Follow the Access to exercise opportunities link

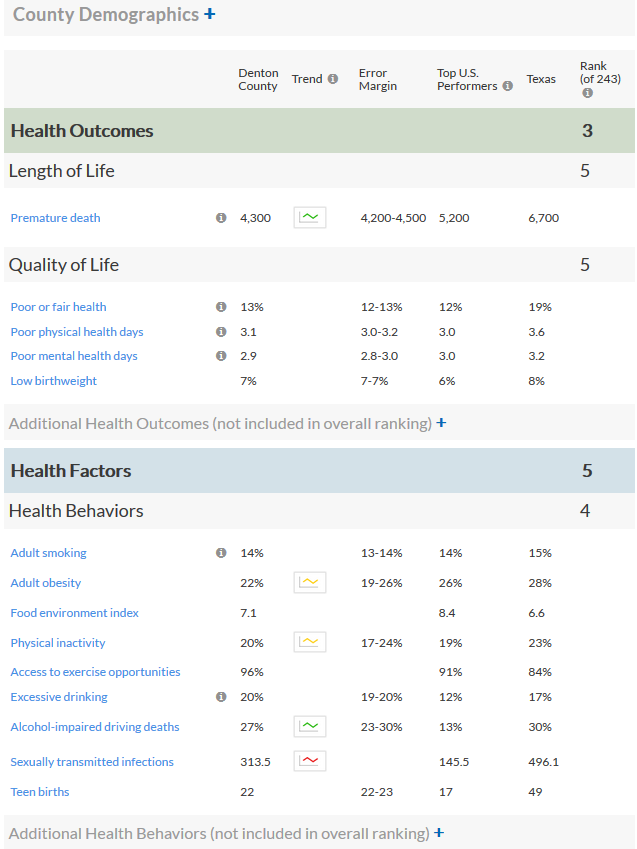(x=95, y=672)
